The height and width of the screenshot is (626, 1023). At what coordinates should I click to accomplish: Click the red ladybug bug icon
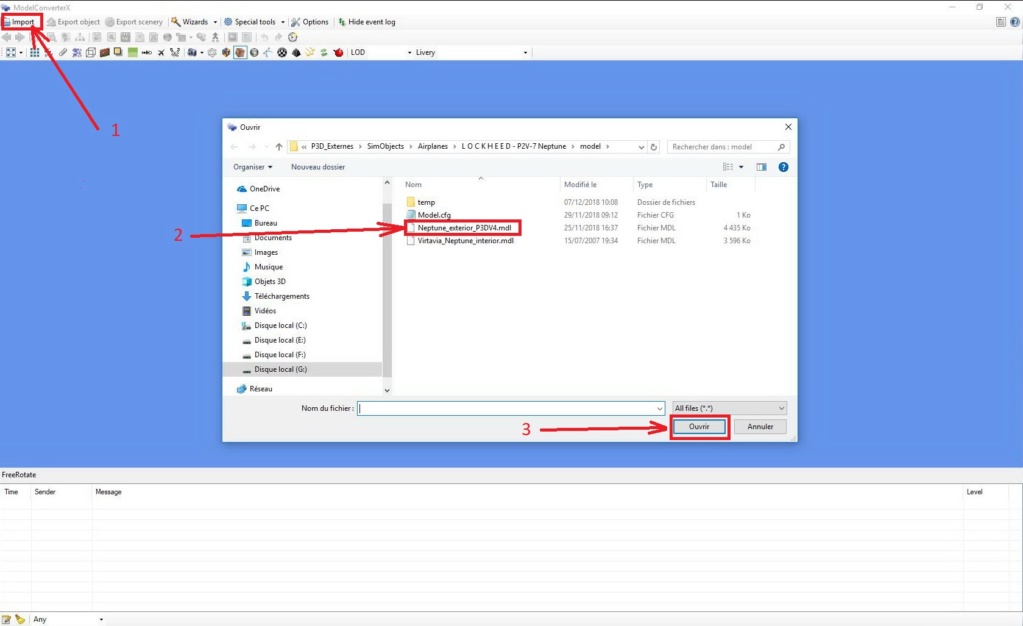pos(338,52)
